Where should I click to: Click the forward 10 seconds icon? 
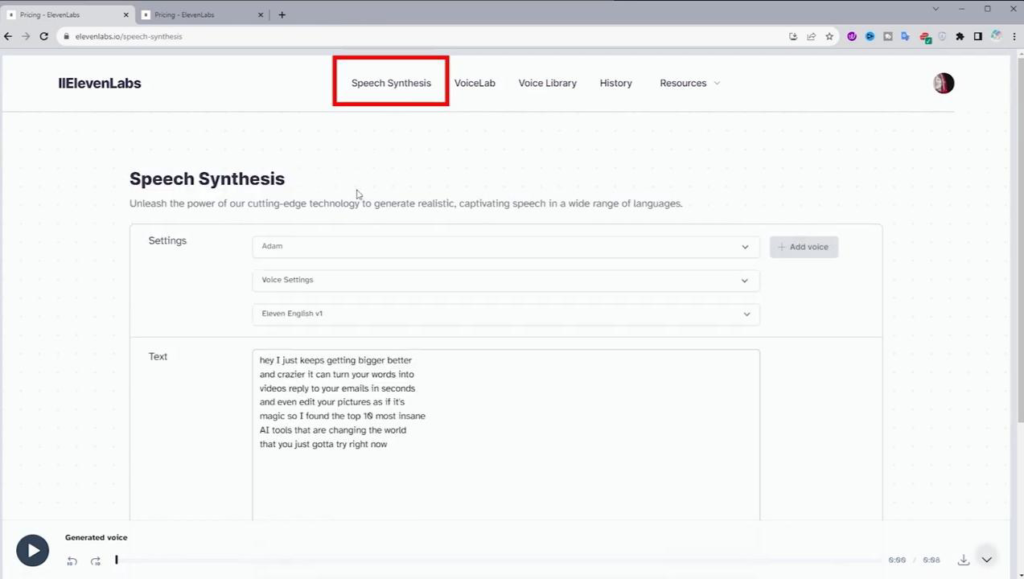pyautogui.click(x=96, y=561)
